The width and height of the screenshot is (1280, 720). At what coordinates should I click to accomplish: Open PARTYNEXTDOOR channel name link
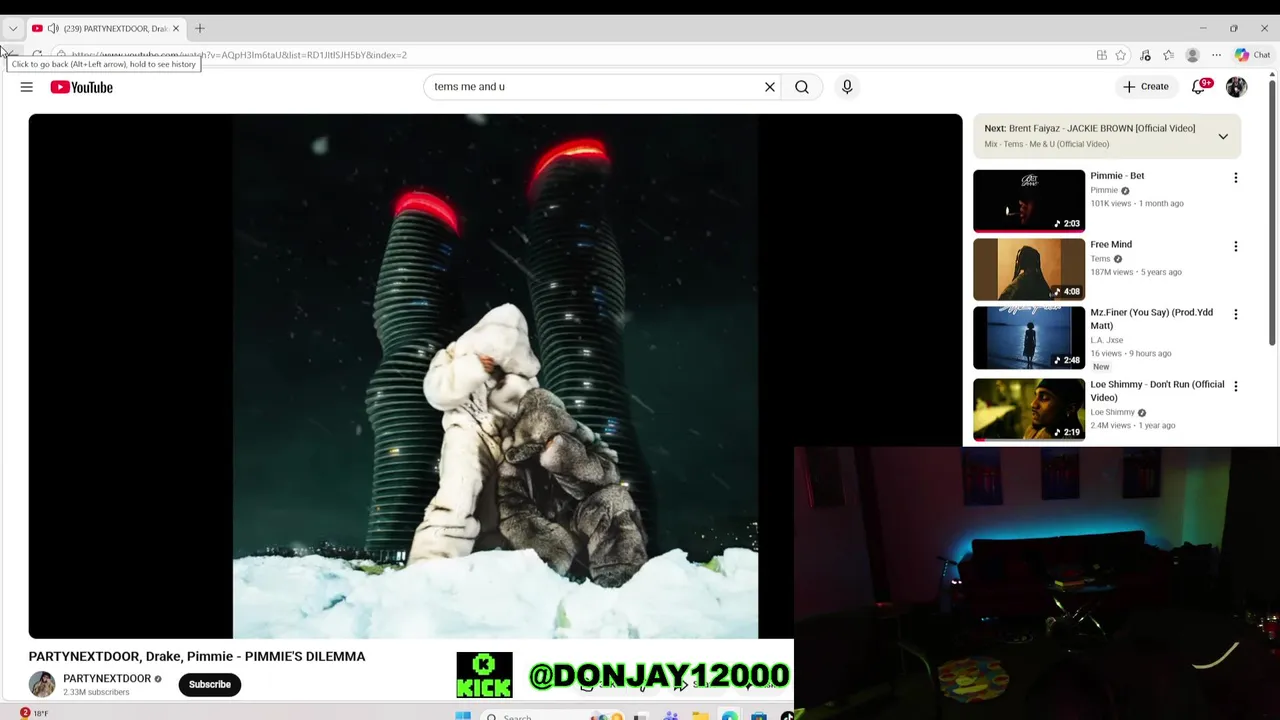[107, 678]
